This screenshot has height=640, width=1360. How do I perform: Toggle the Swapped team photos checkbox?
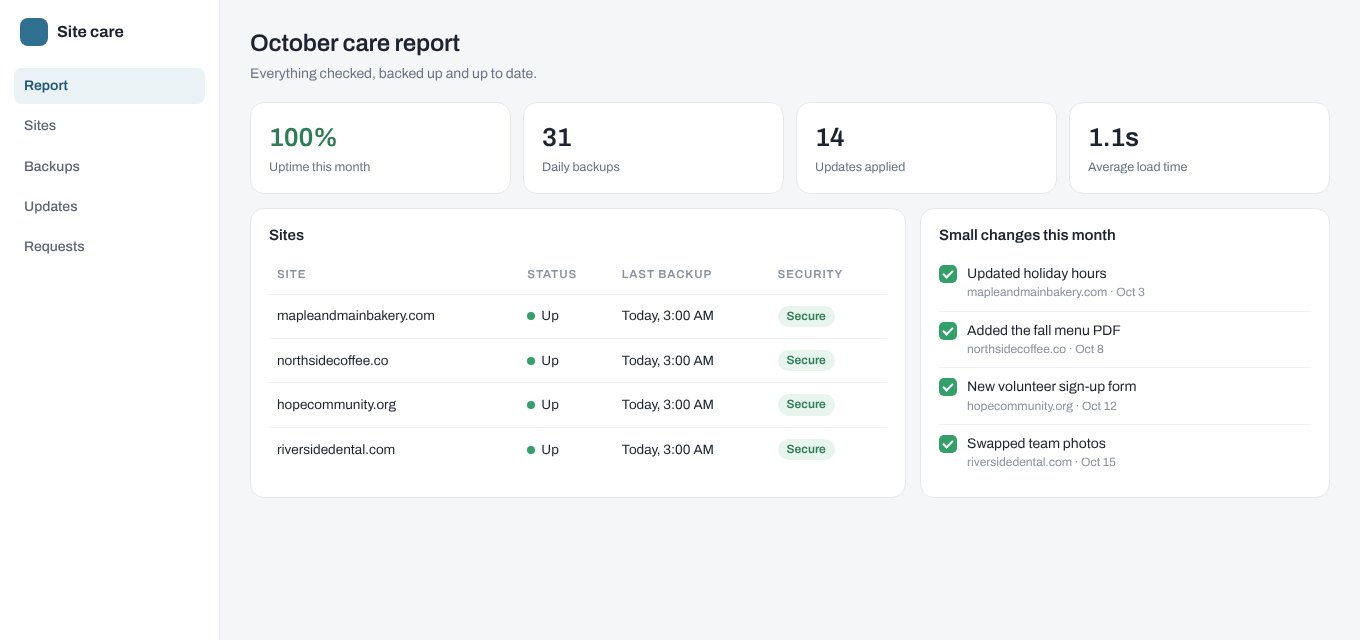point(948,443)
